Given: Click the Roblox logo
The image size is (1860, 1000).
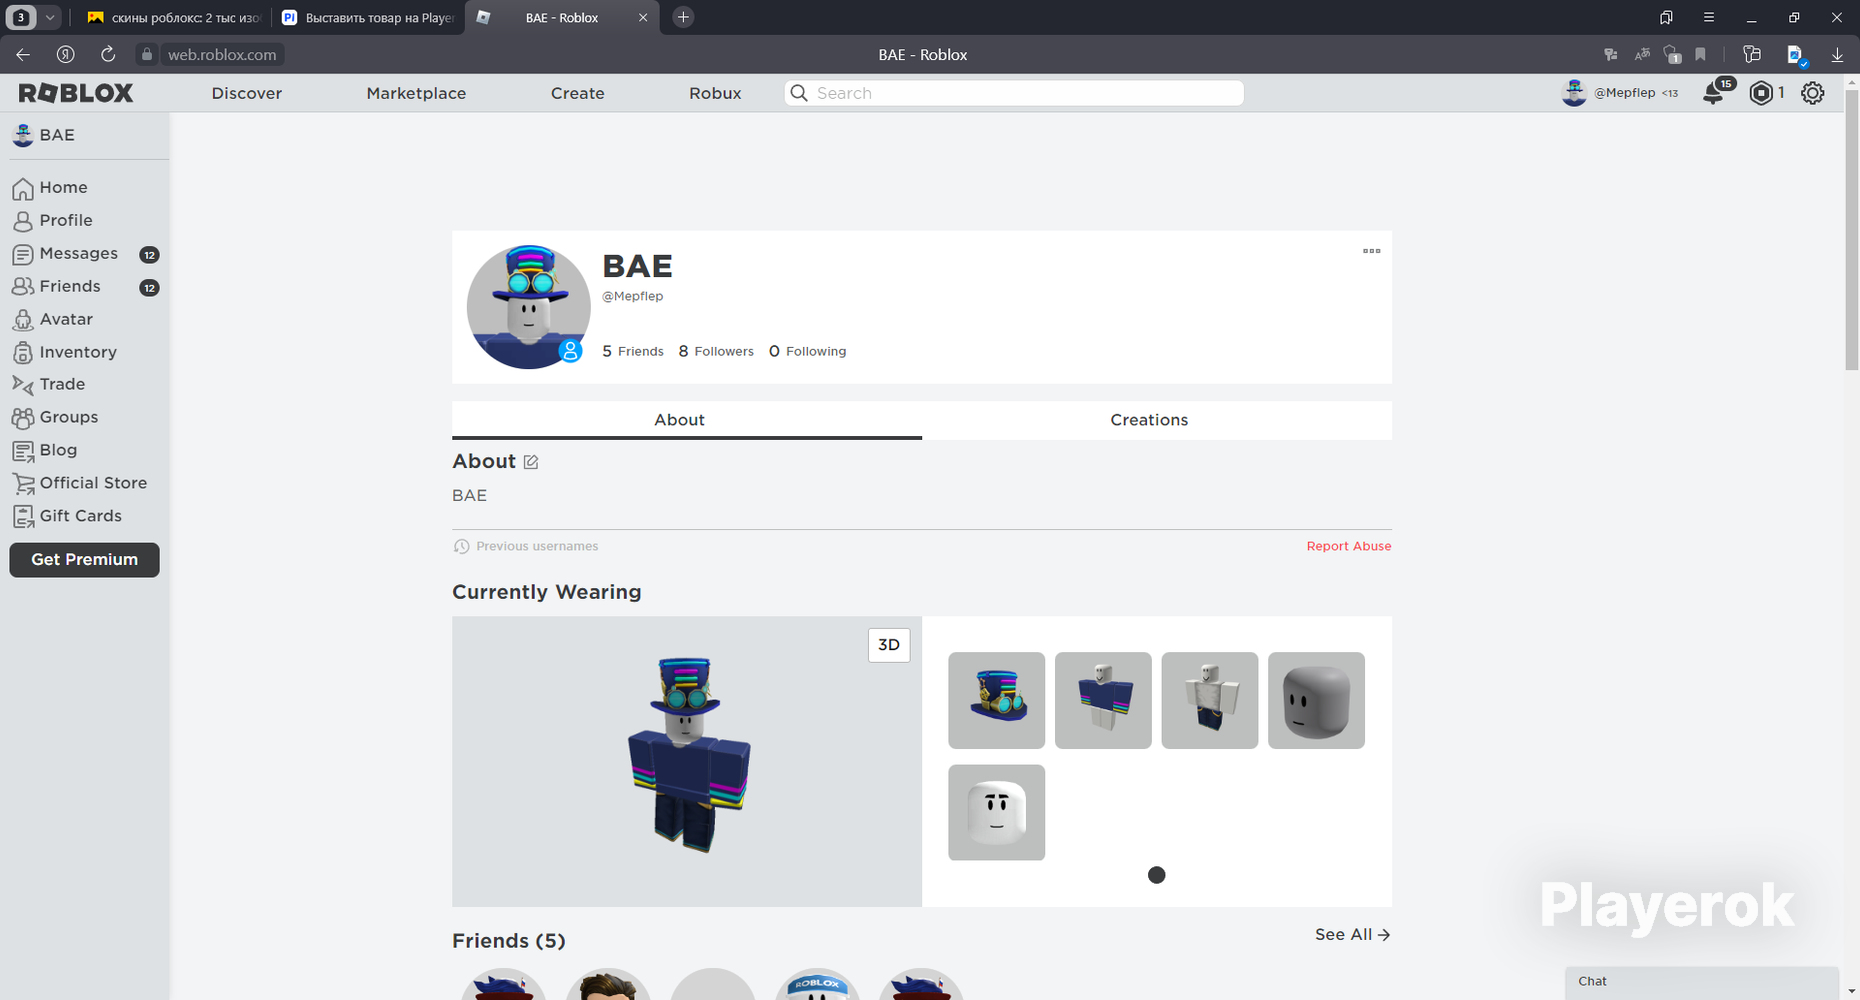Looking at the screenshot, I should [76, 93].
